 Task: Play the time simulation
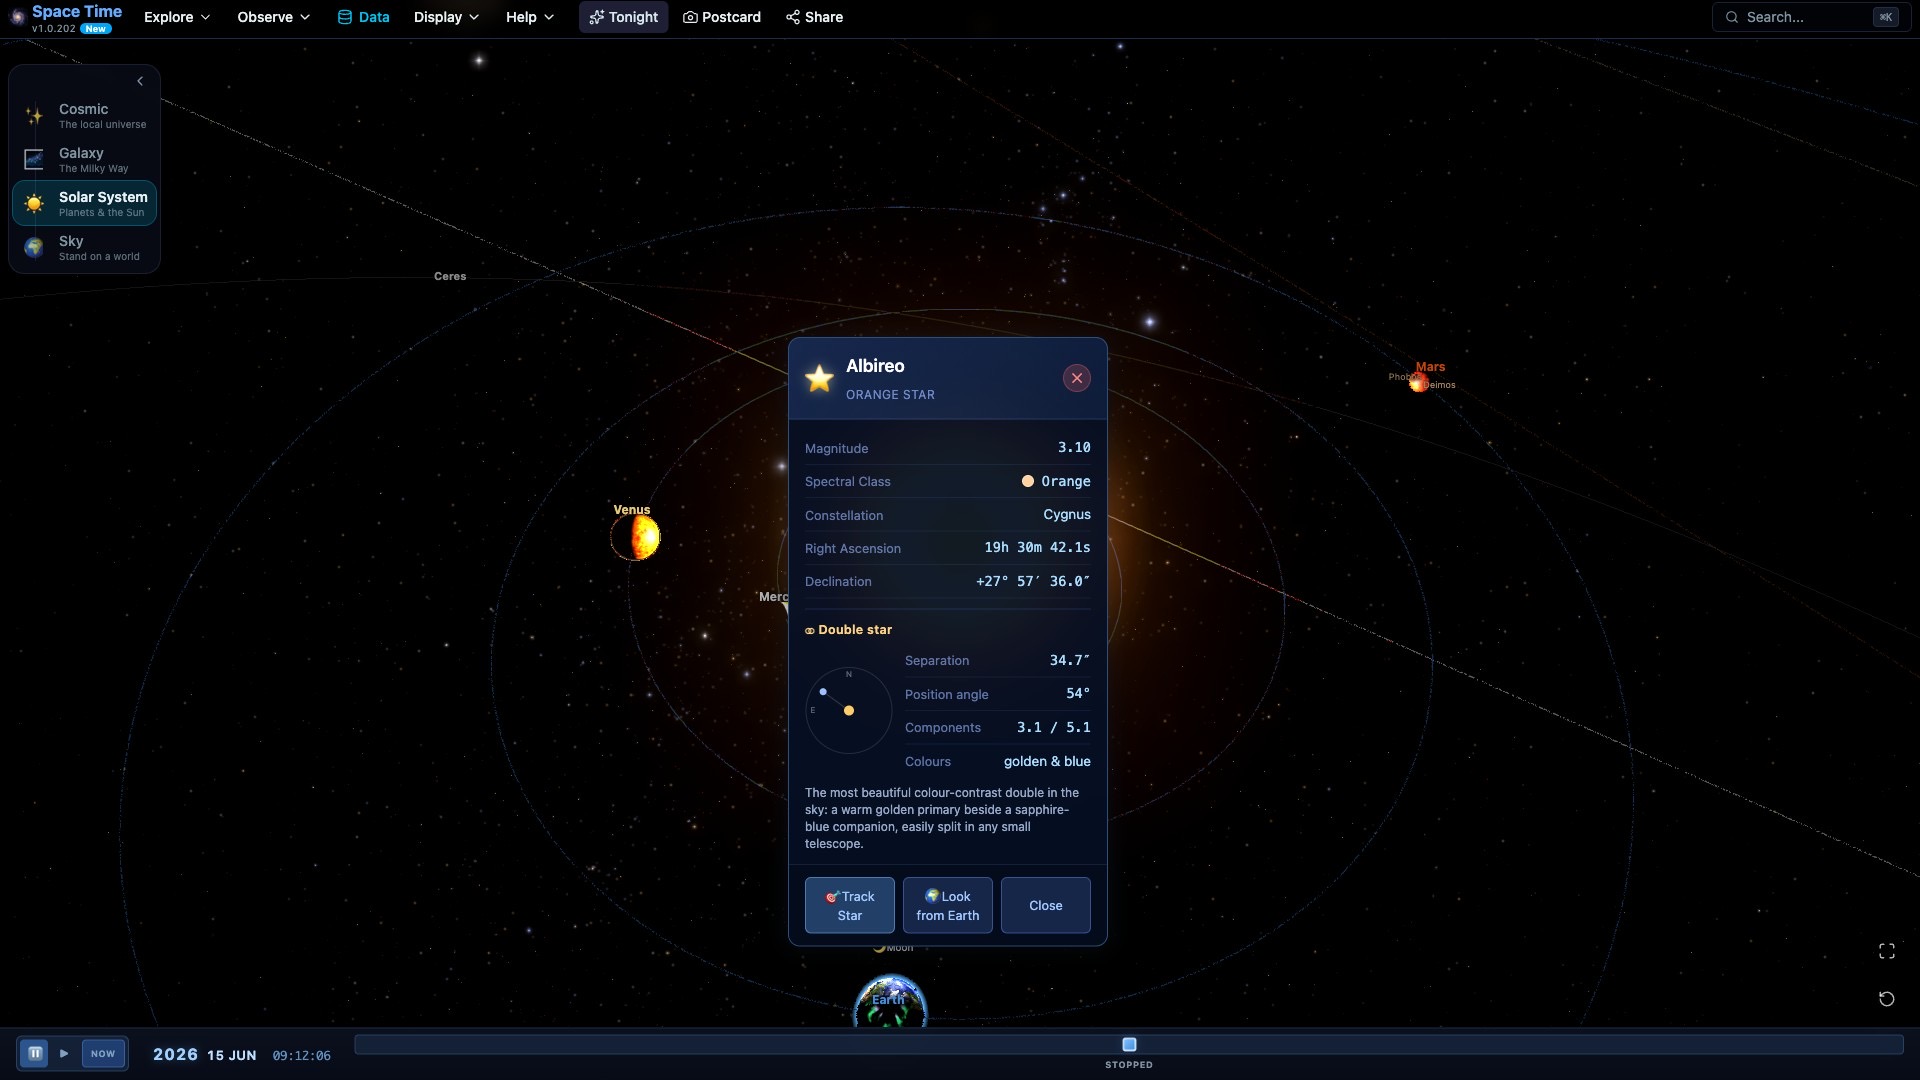pos(64,1053)
